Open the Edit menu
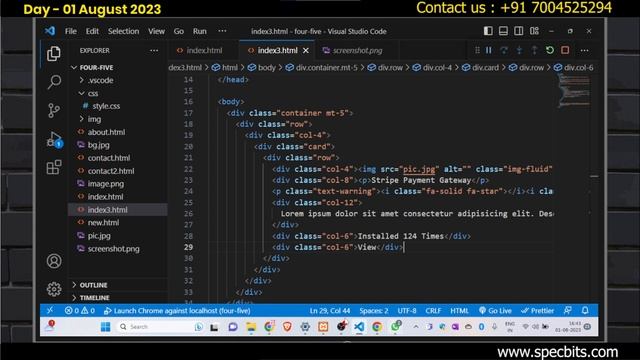The height and width of the screenshot is (360, 640). 92,31
